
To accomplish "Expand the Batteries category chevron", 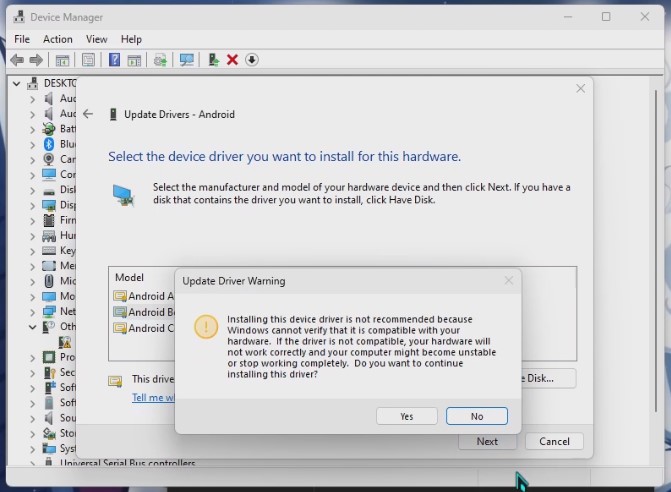I will click(x=32, y=129).
